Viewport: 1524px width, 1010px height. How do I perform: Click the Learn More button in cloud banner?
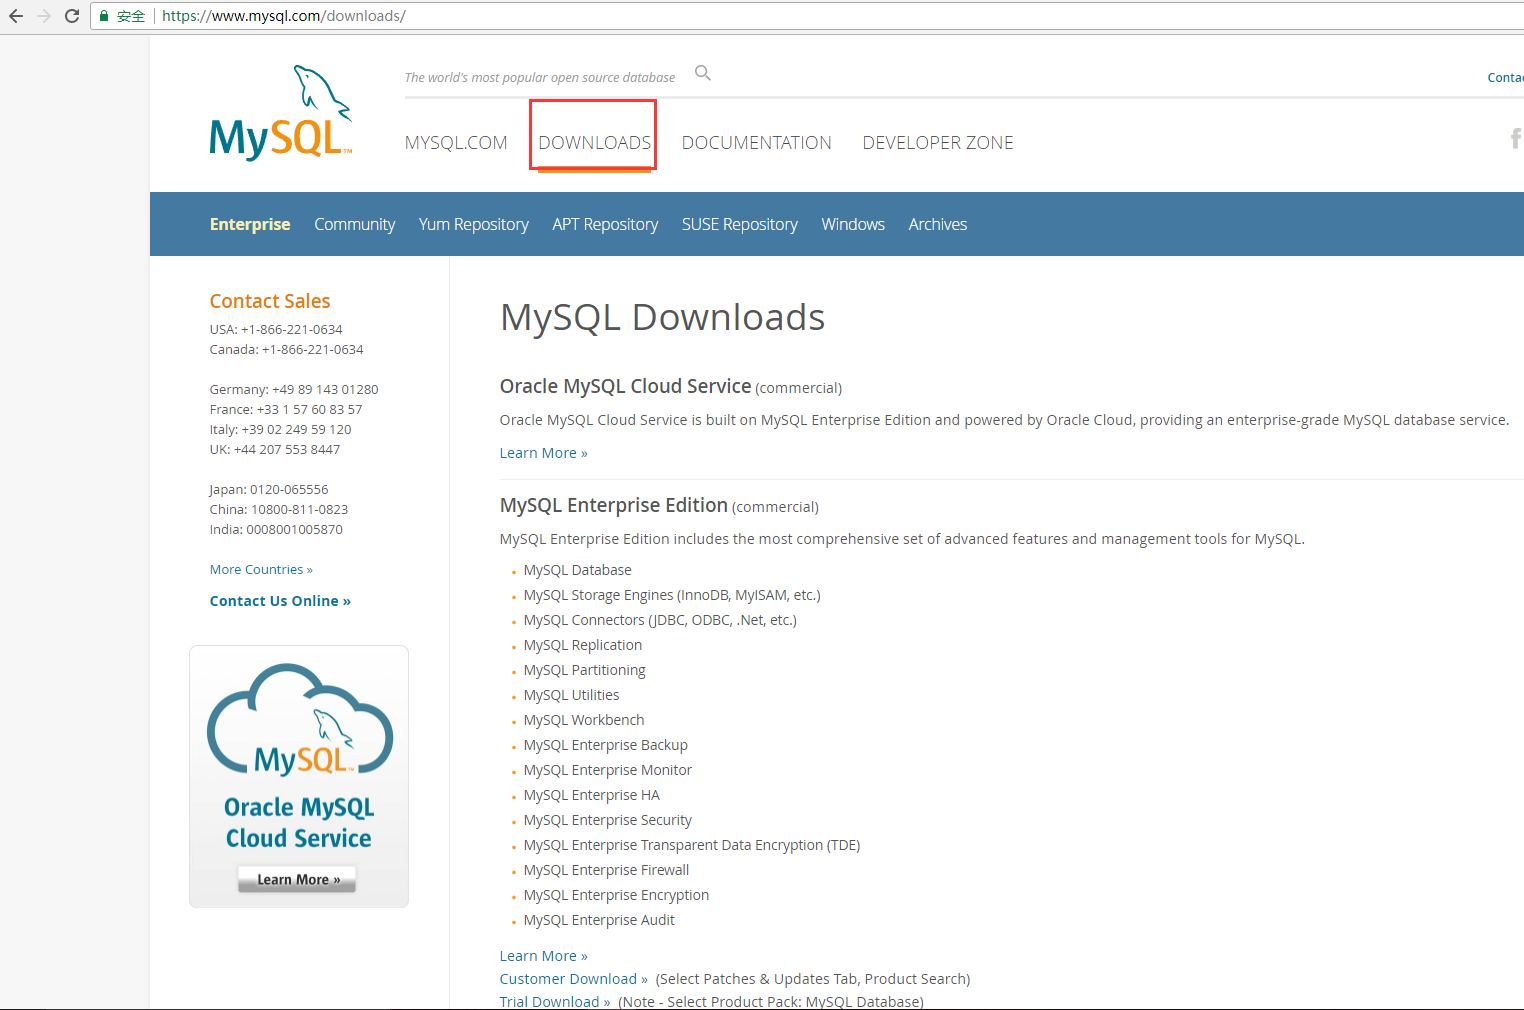tap(297, 879)
